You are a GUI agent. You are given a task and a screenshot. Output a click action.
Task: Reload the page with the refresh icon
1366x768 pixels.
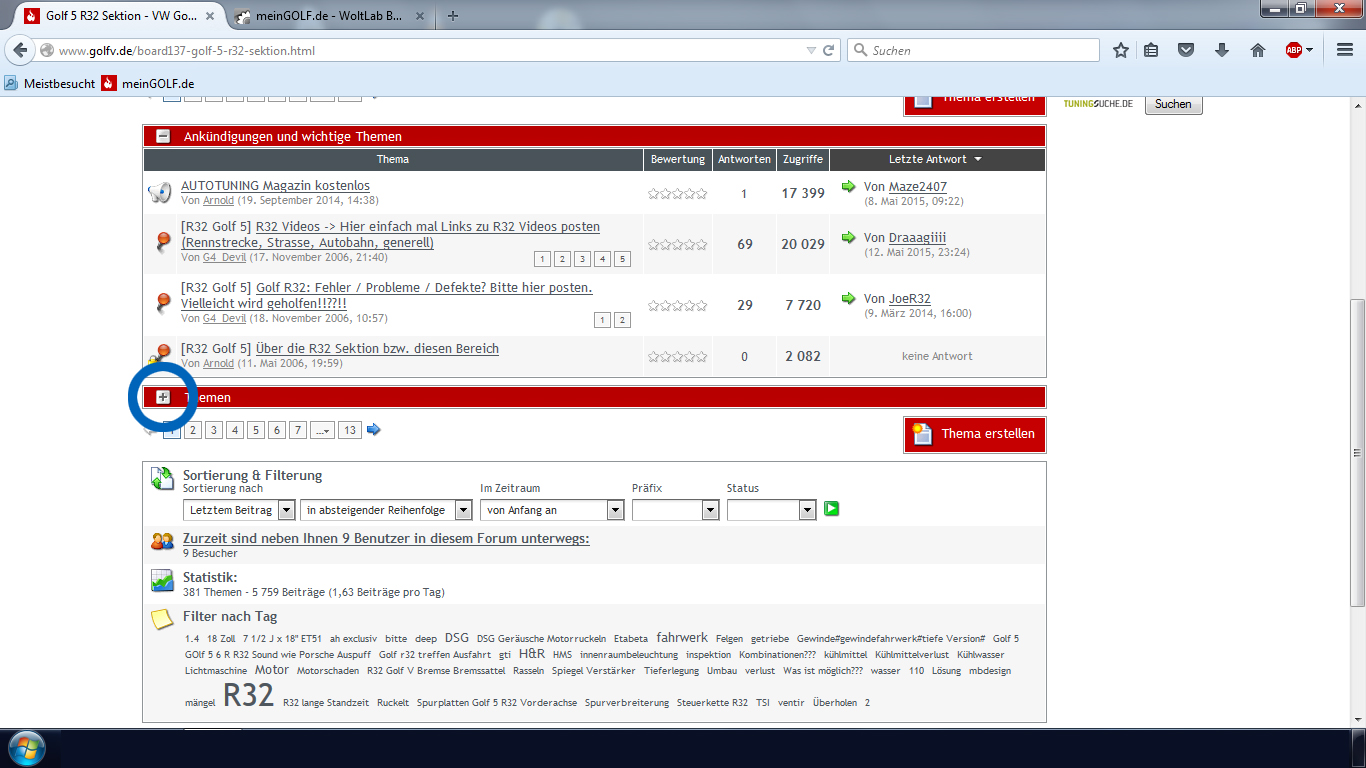click(829, 50)
